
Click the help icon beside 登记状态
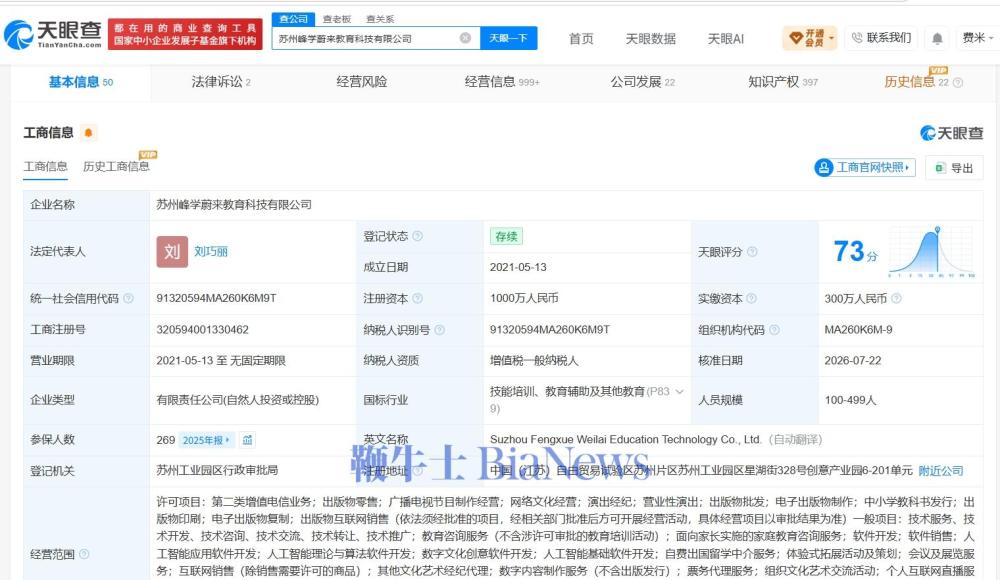[x=417, y=236]
